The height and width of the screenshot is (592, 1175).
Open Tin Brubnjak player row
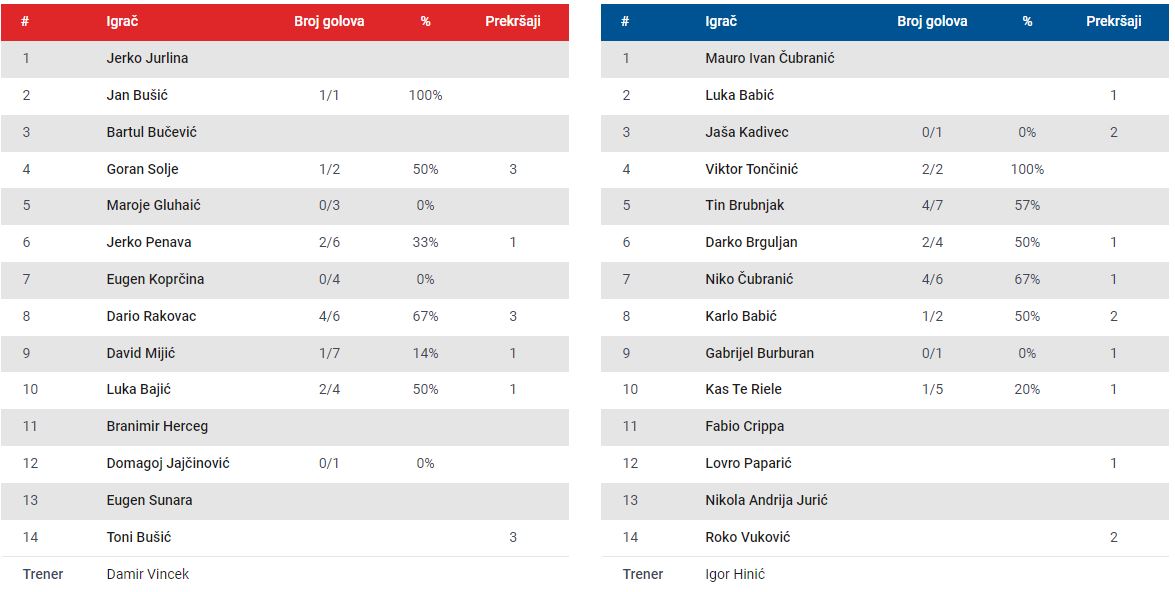click(x=884, y=205)
